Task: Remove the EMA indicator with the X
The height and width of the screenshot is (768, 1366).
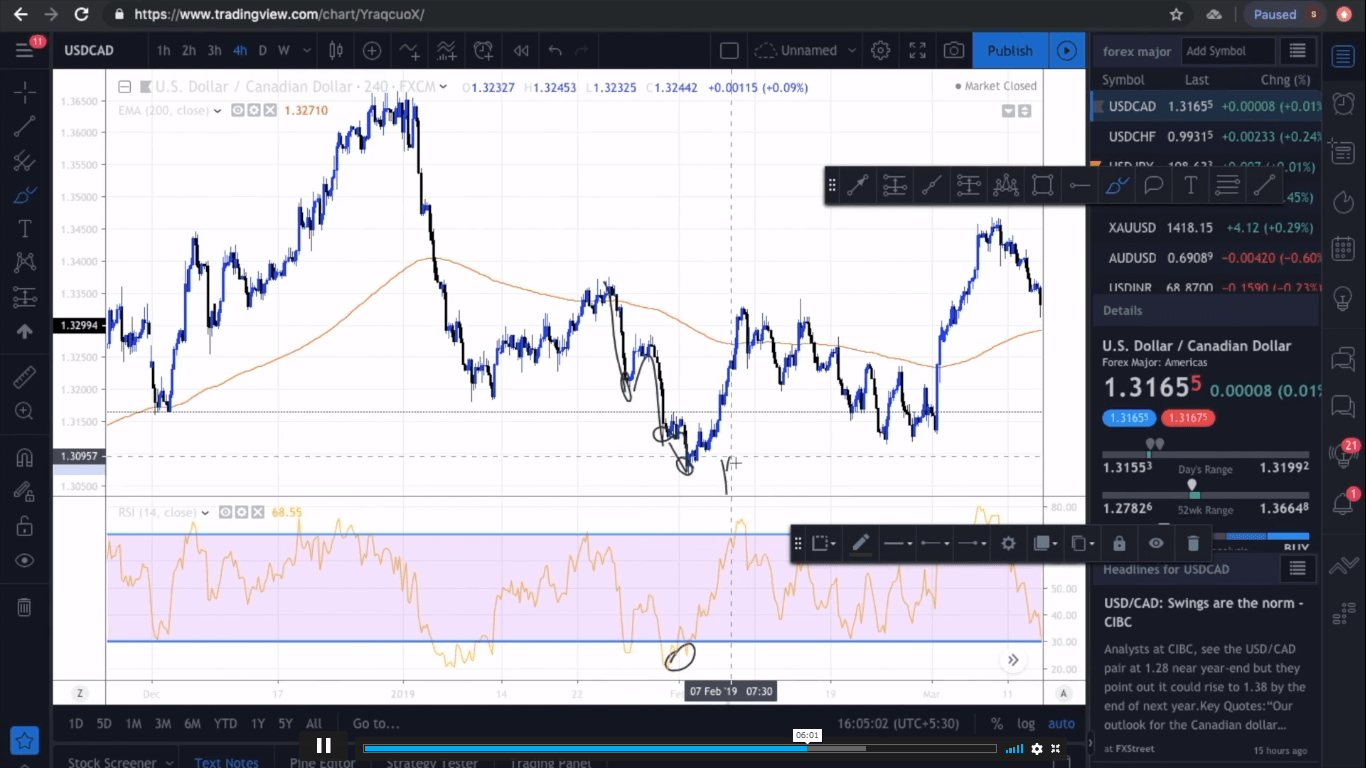Action: [270, 110]
